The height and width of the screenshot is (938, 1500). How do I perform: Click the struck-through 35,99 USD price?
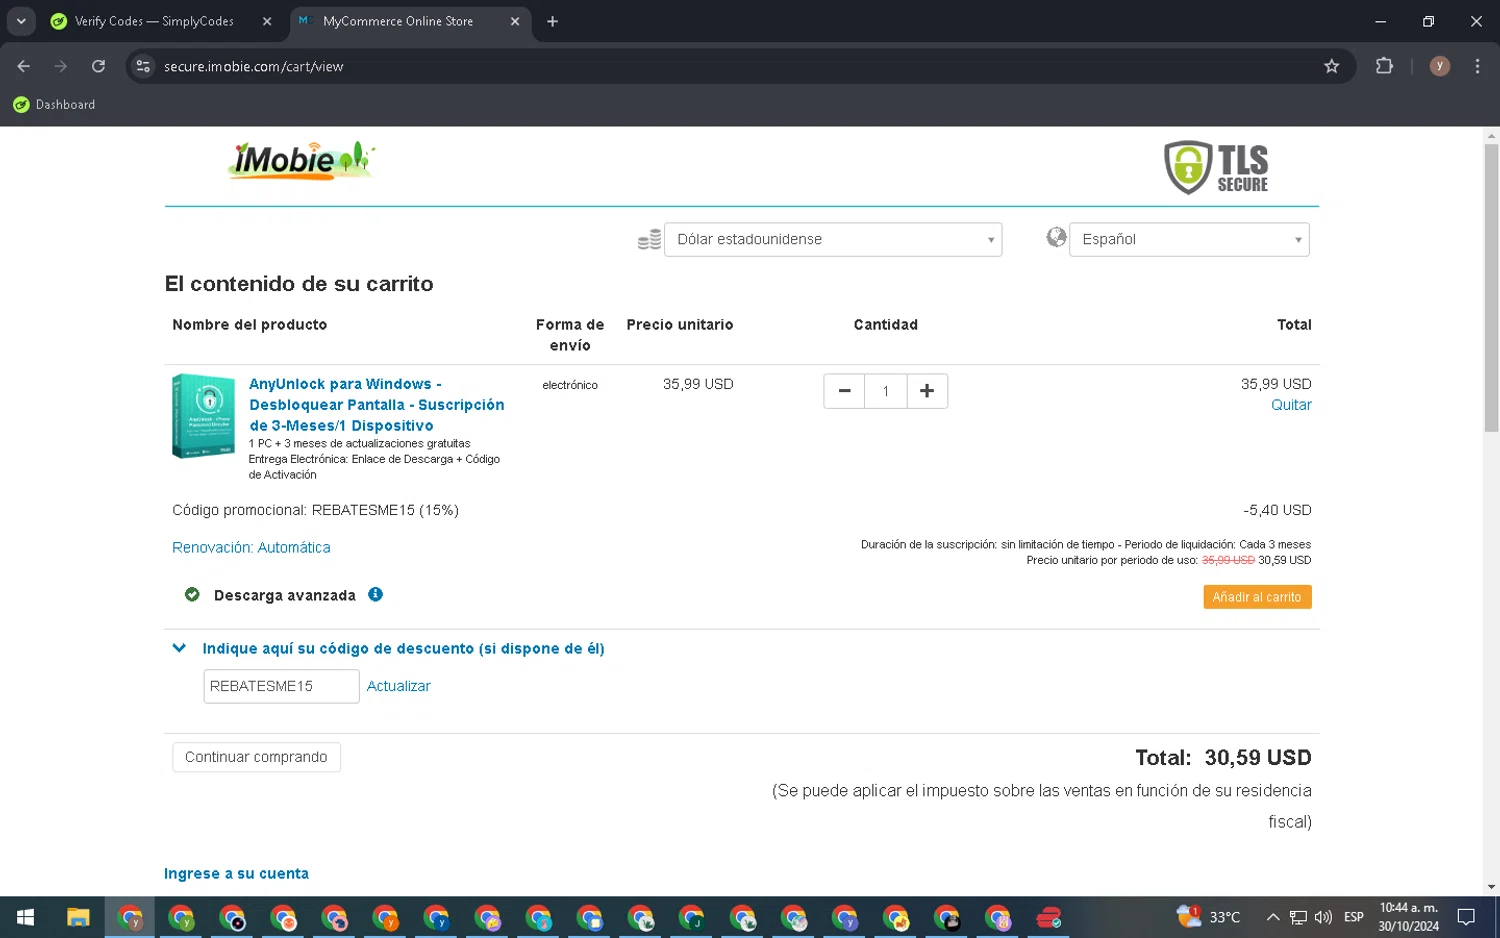click(1228, 560)
